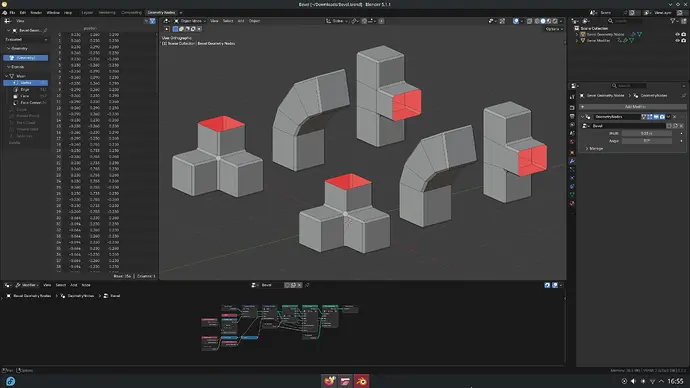Open the Material properties tab icon
Screen dimensions: 690x388
click(572, 203)
